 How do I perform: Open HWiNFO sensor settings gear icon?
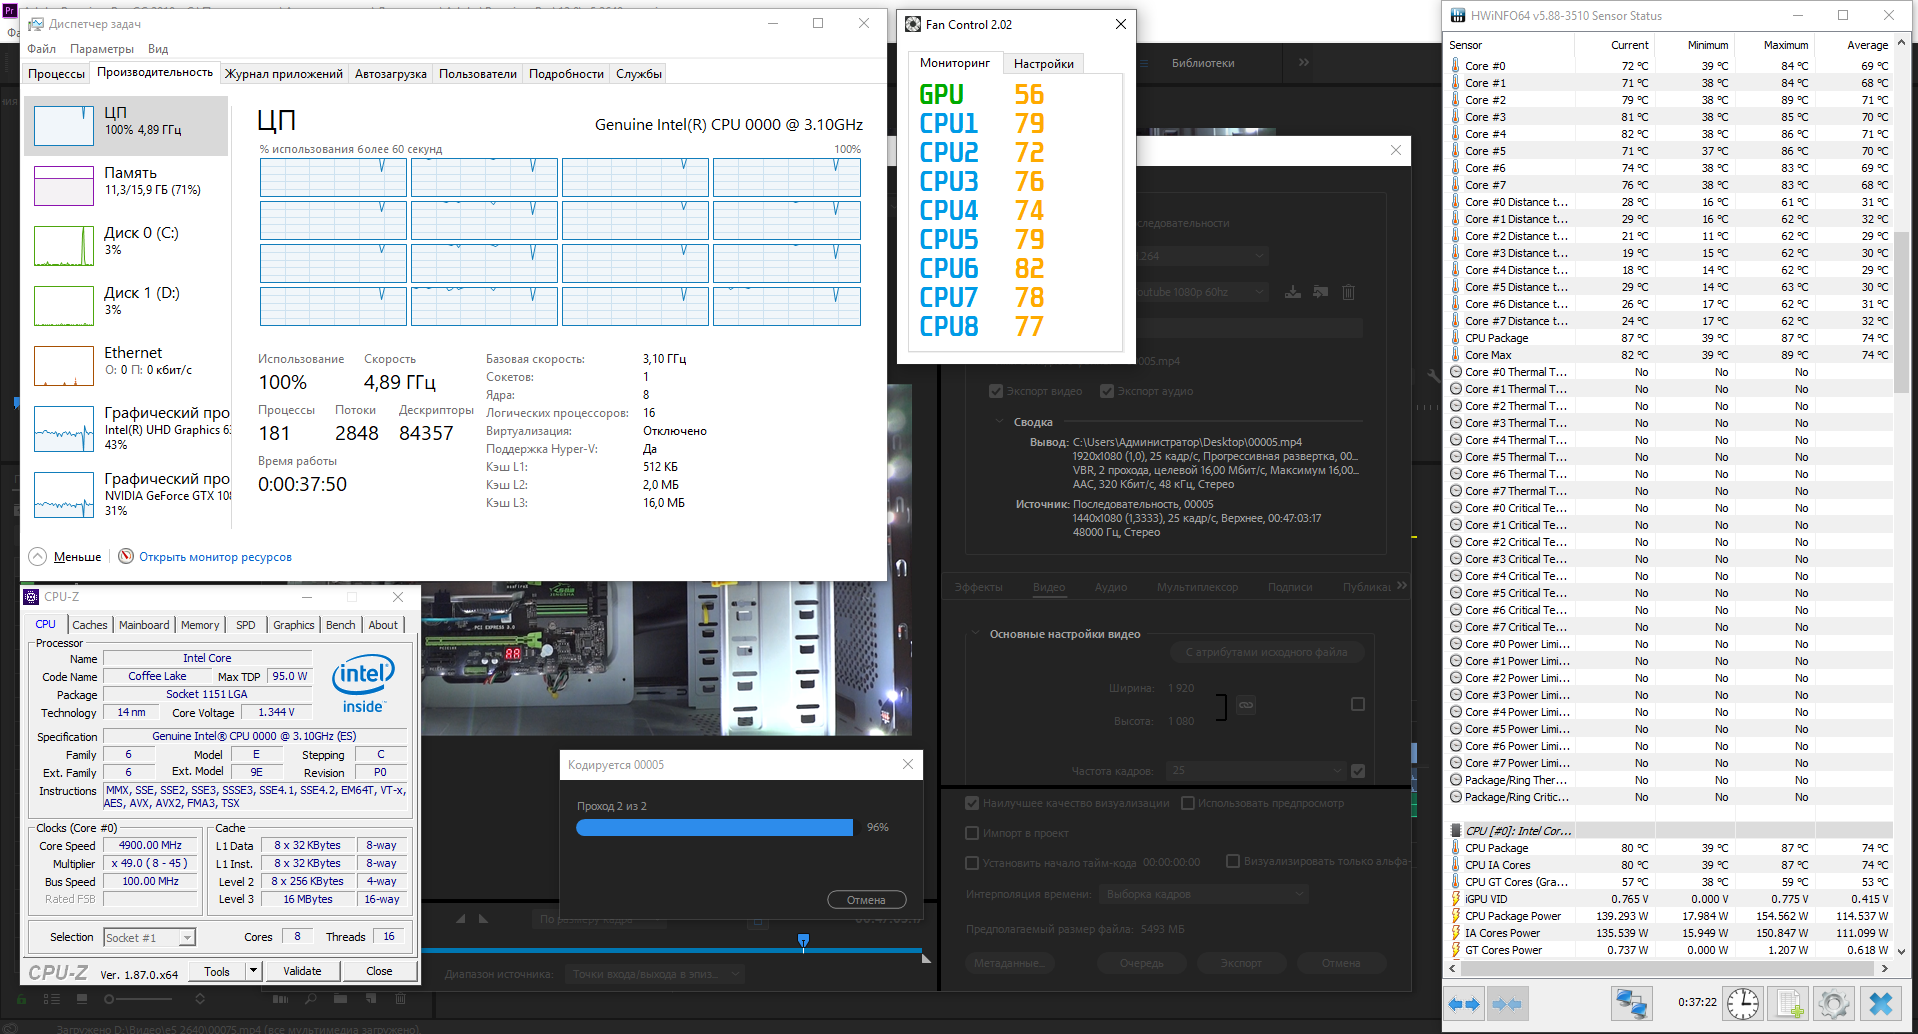(1834, 1003)
